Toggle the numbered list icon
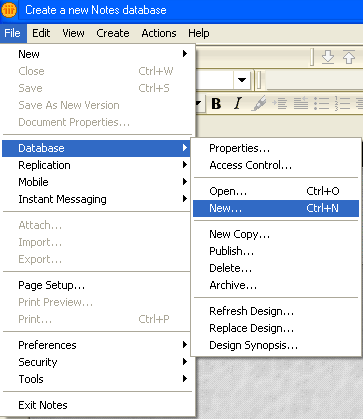The image size is (363, 419). [x=342, y=103]
